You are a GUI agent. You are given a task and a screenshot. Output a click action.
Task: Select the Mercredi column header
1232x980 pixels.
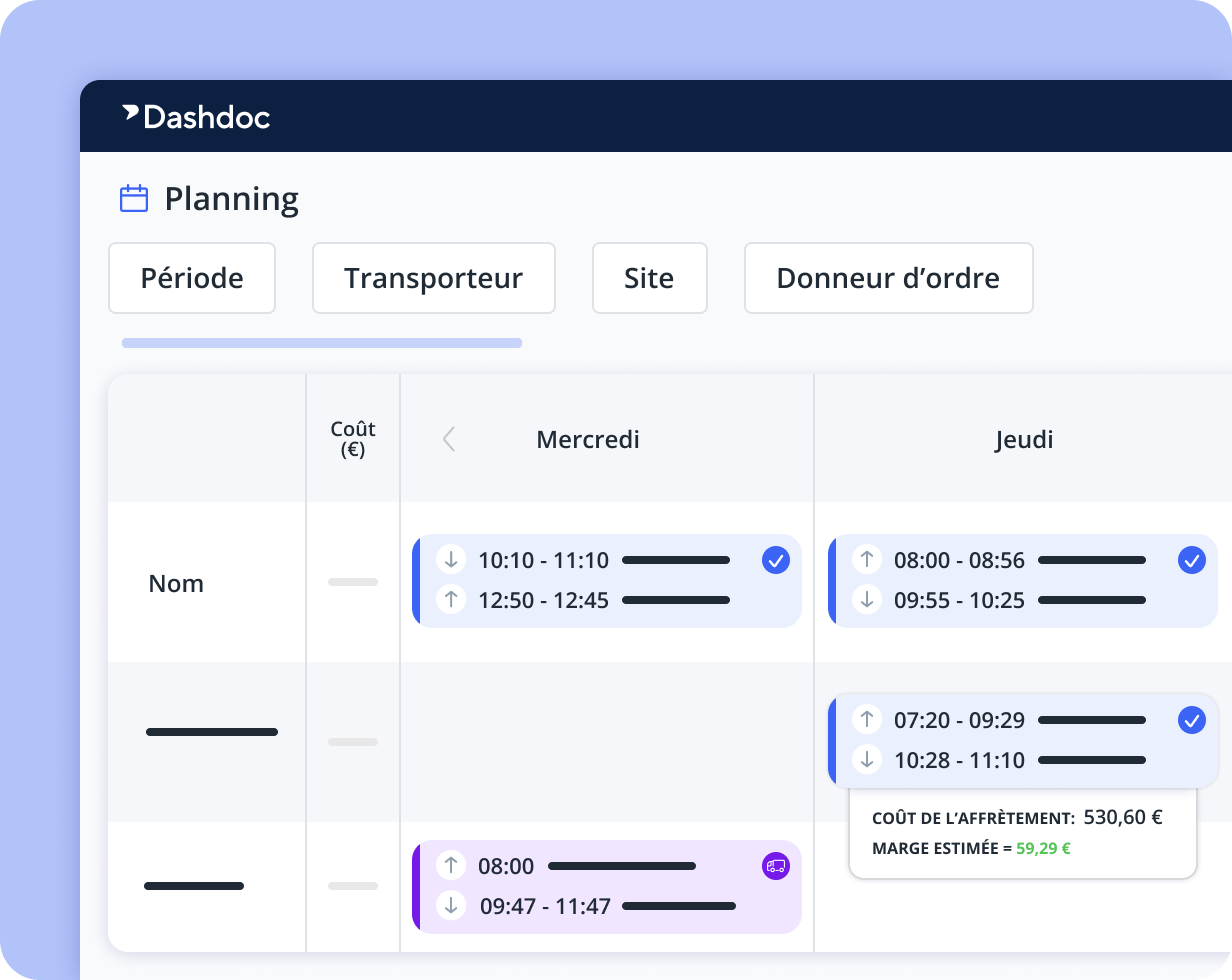[588, 439]
